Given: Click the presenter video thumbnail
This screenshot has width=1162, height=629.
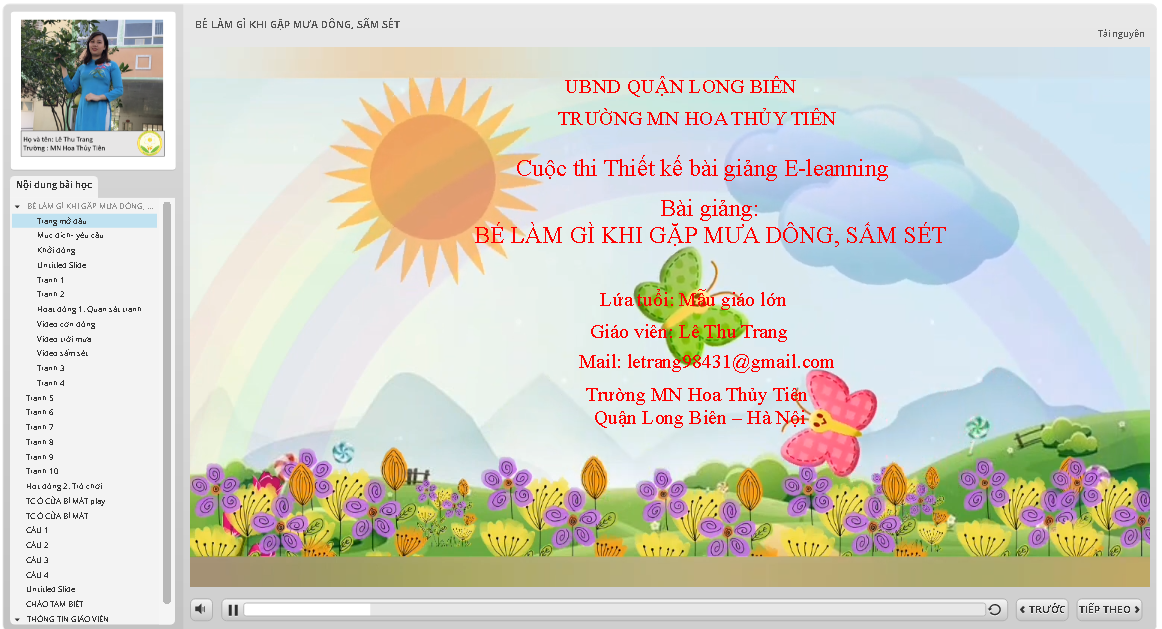Looking at the screenshot, I should point(92,75).
